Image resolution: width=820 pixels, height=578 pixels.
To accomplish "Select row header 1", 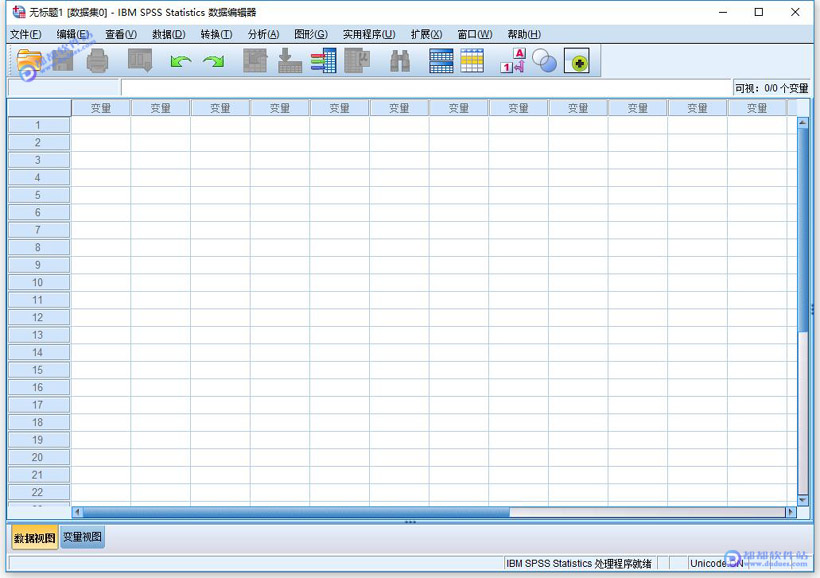I will tap(39, 125).
